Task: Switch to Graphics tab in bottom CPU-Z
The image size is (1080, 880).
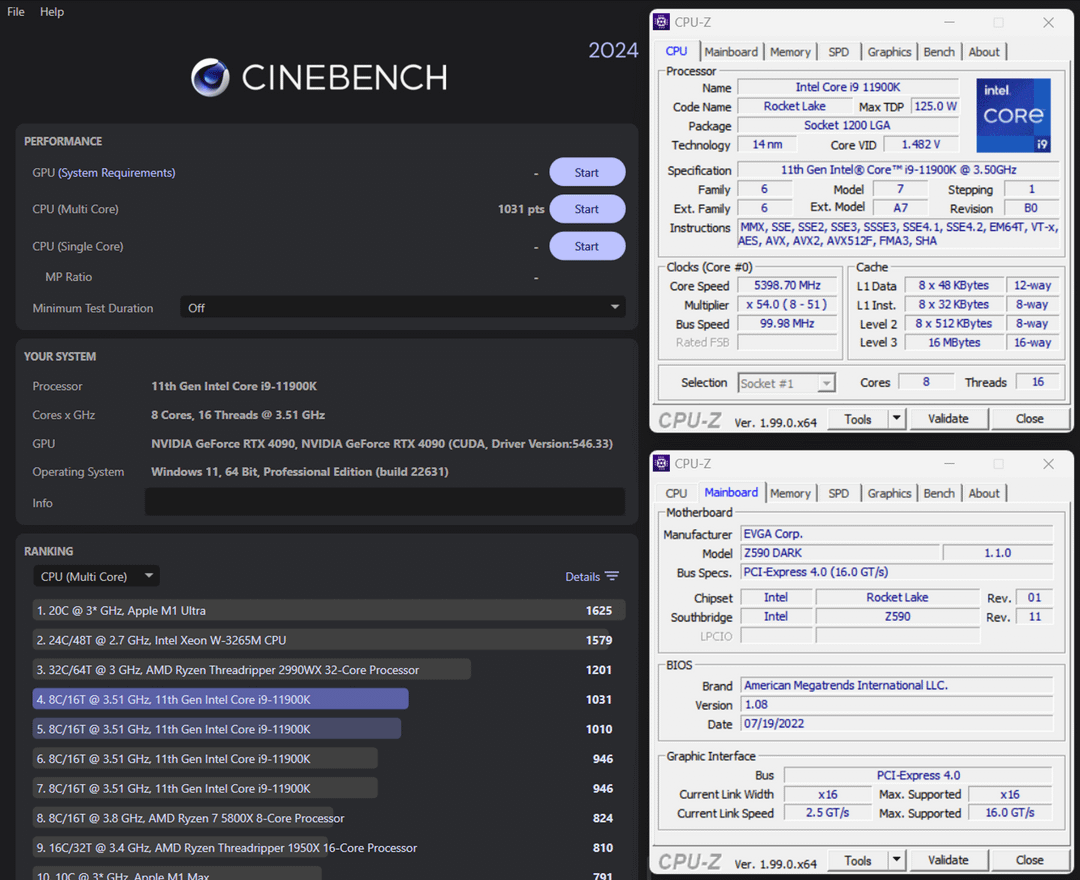Action: (x=889, y=494)
